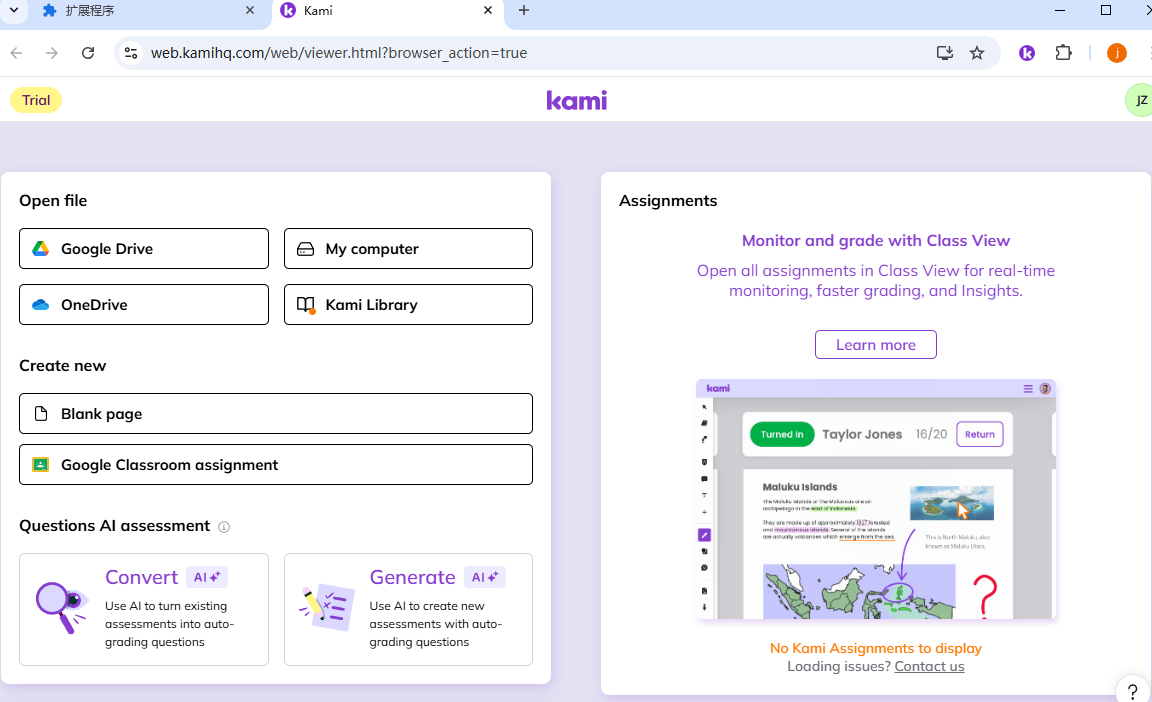Viewport: 1152px width, 702px height.
Task: Click the Convert magnifying glass illustration
Action: (x=62, y=607)
